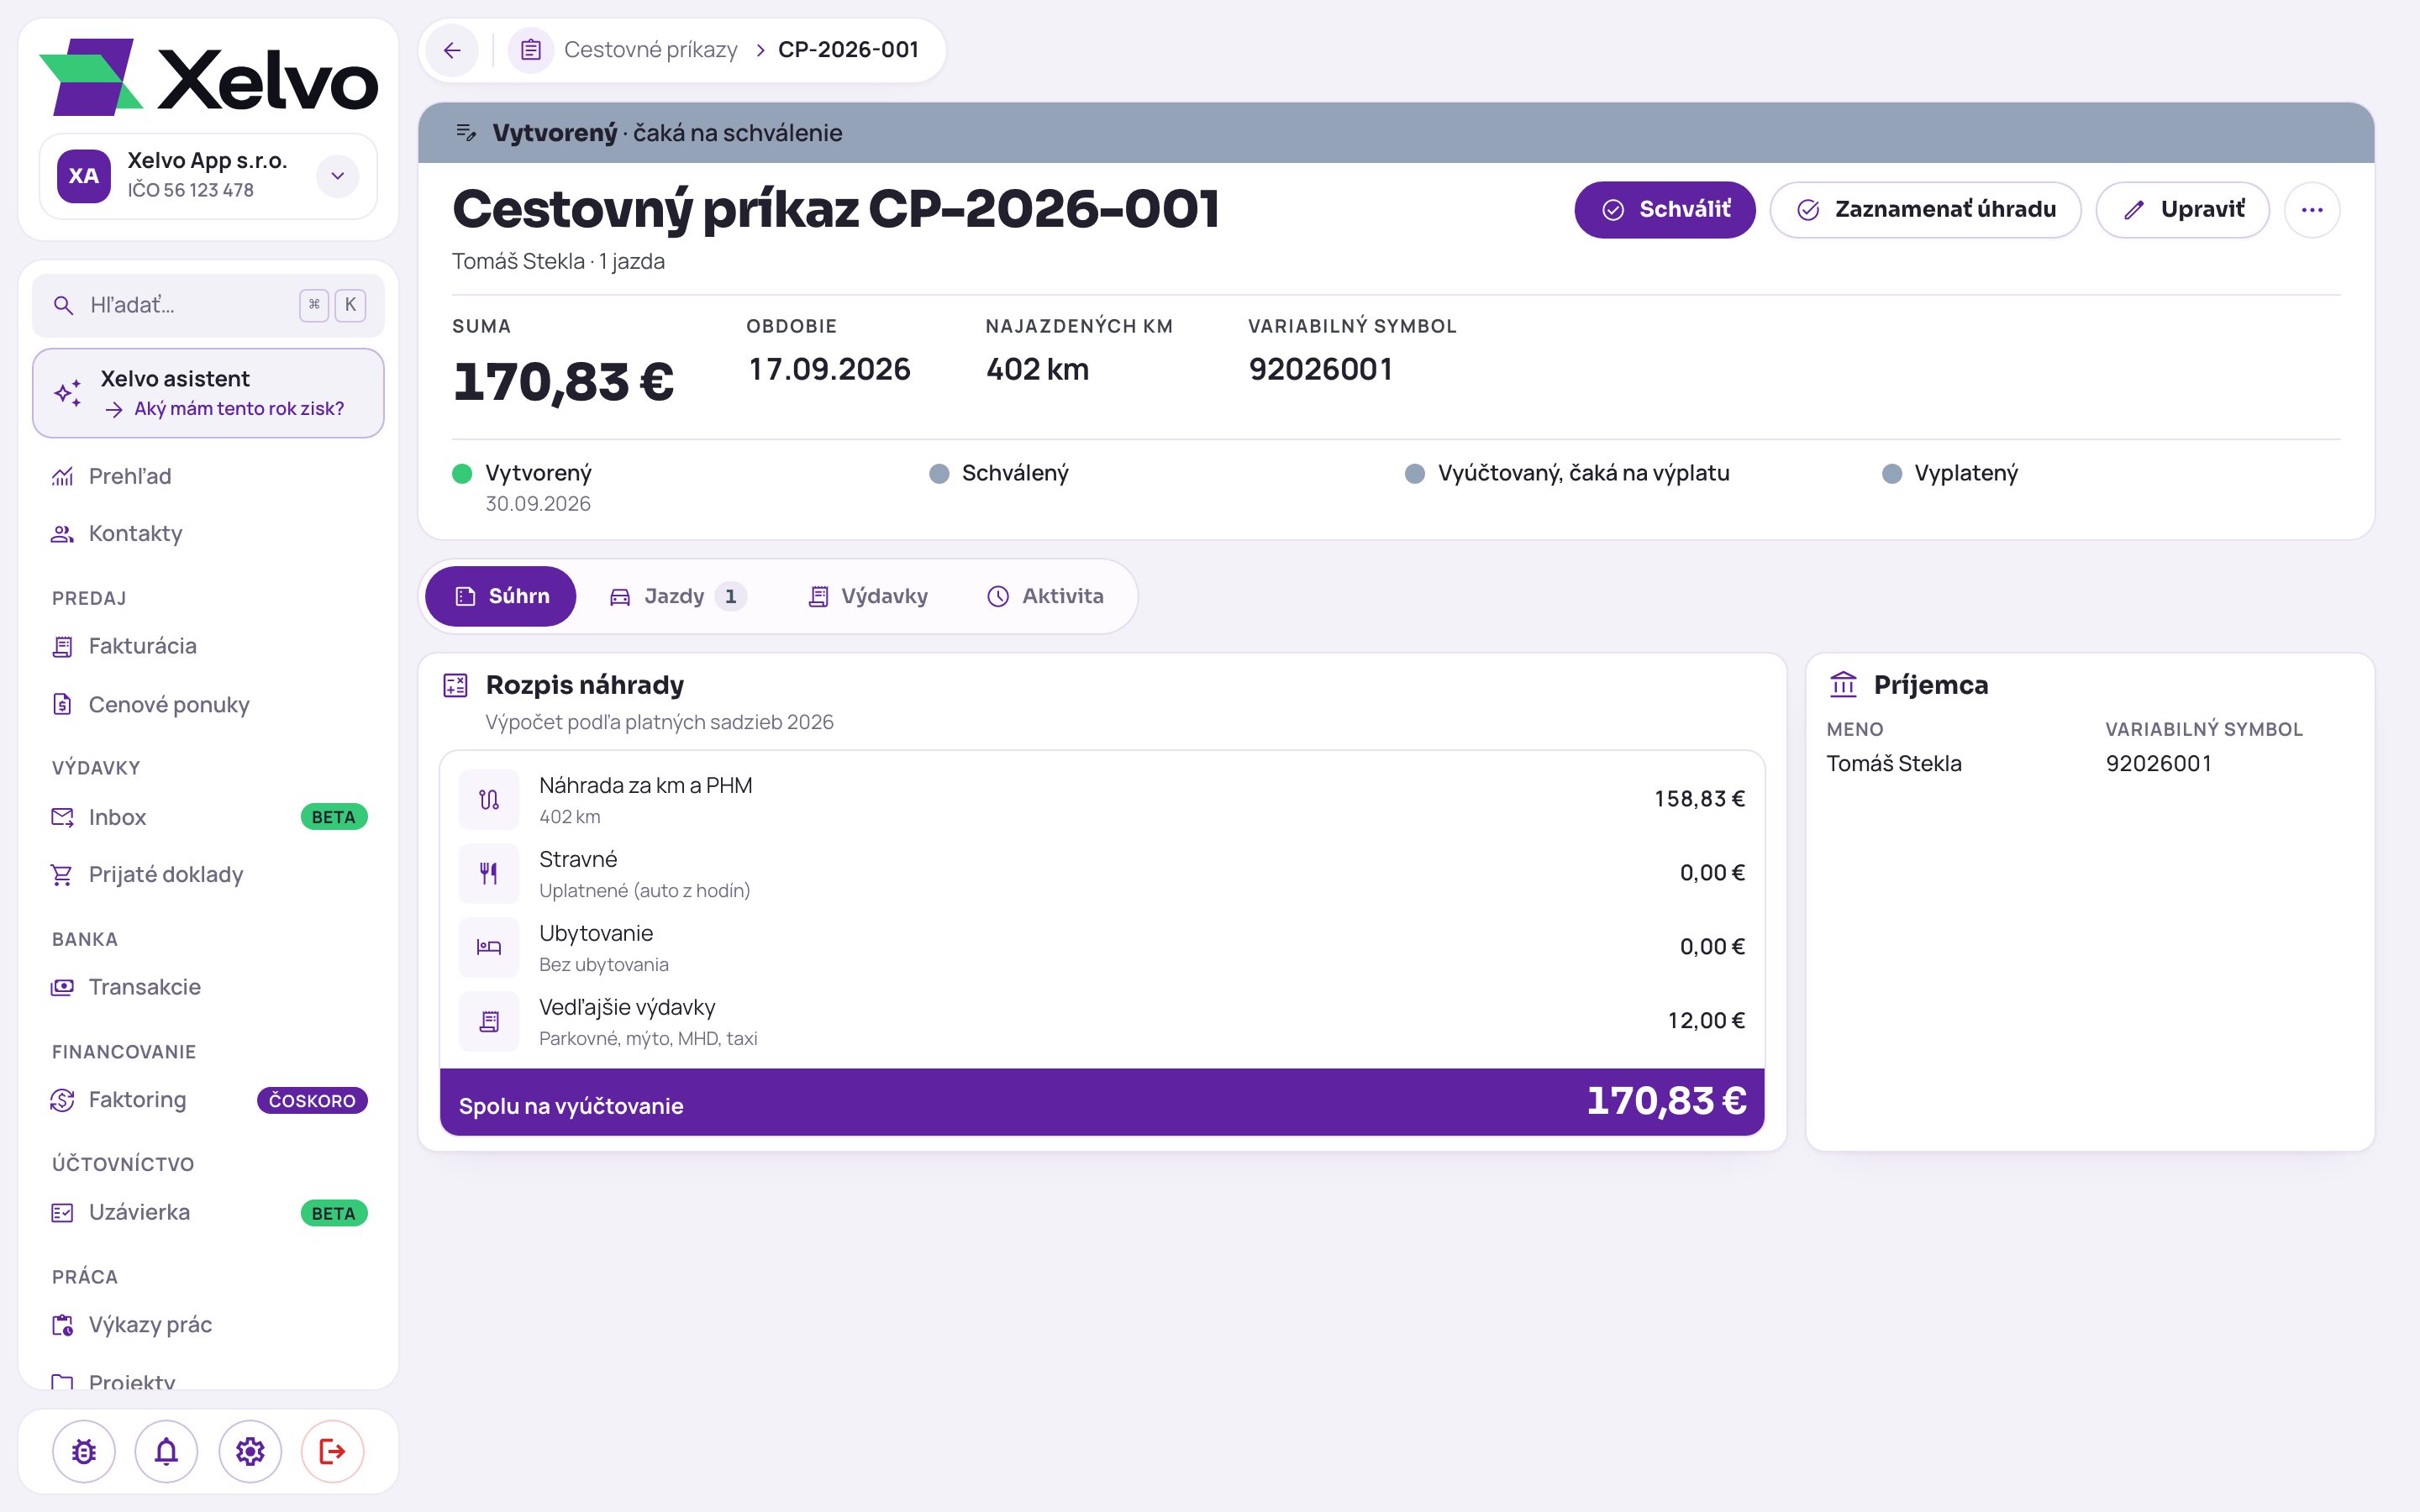Image resolution: width=2420 pixels, height=1512 pixels.
Task: Open Faktoring in sidebar
Action: [x=208, y=1100]
